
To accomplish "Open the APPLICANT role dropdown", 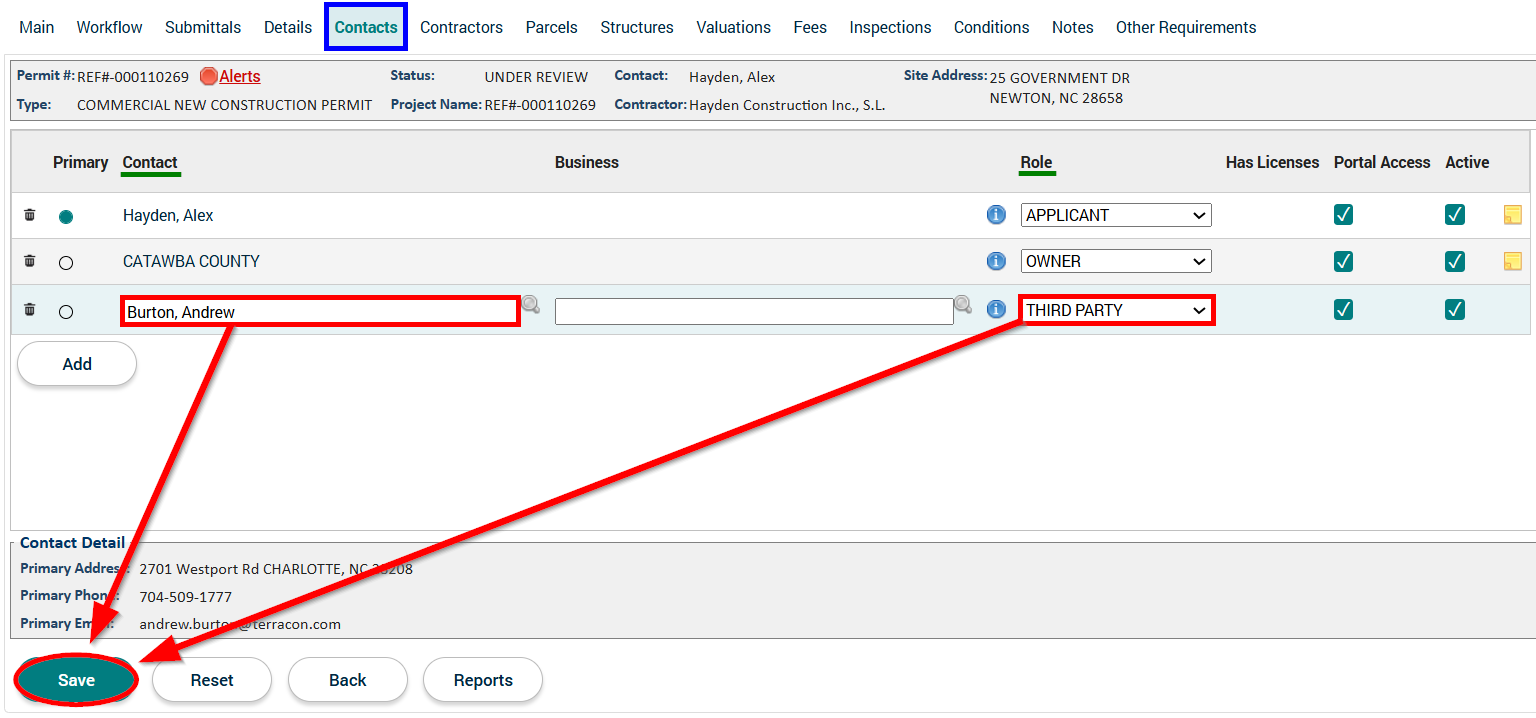I will click(1115, 215).
